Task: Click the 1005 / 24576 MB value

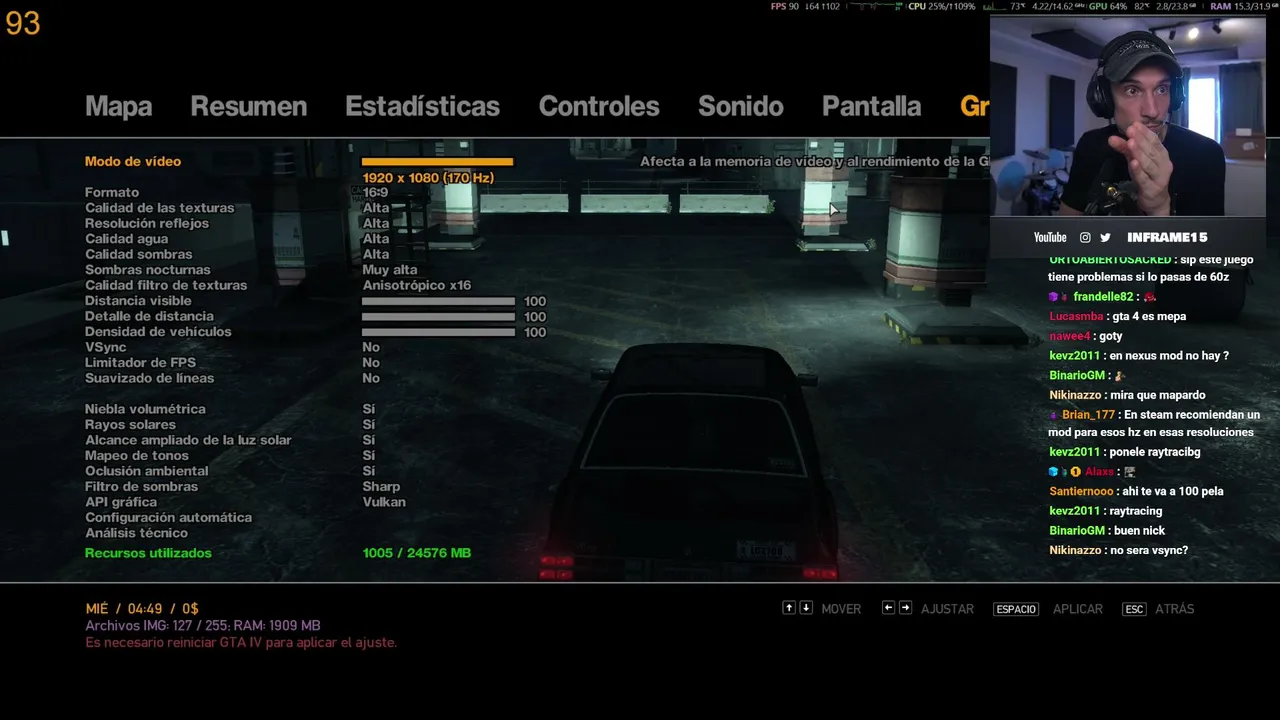Action: click(417, 553)
